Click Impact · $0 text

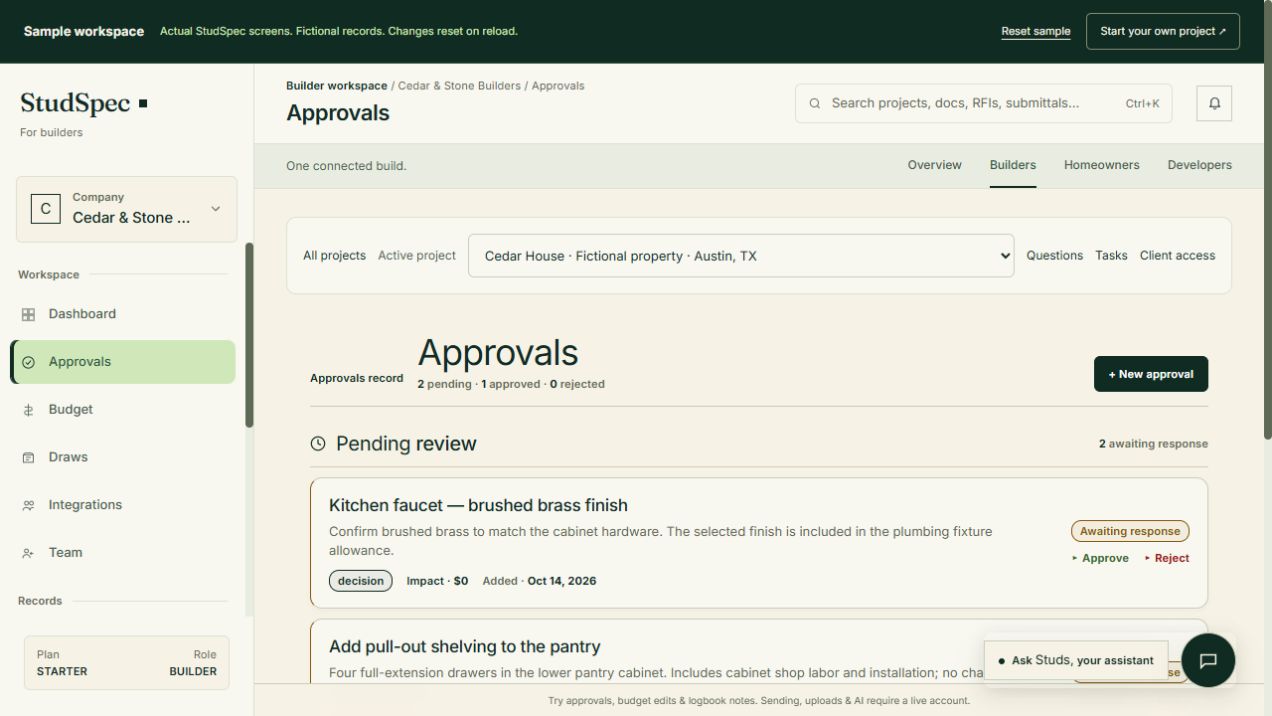point(437,581)
